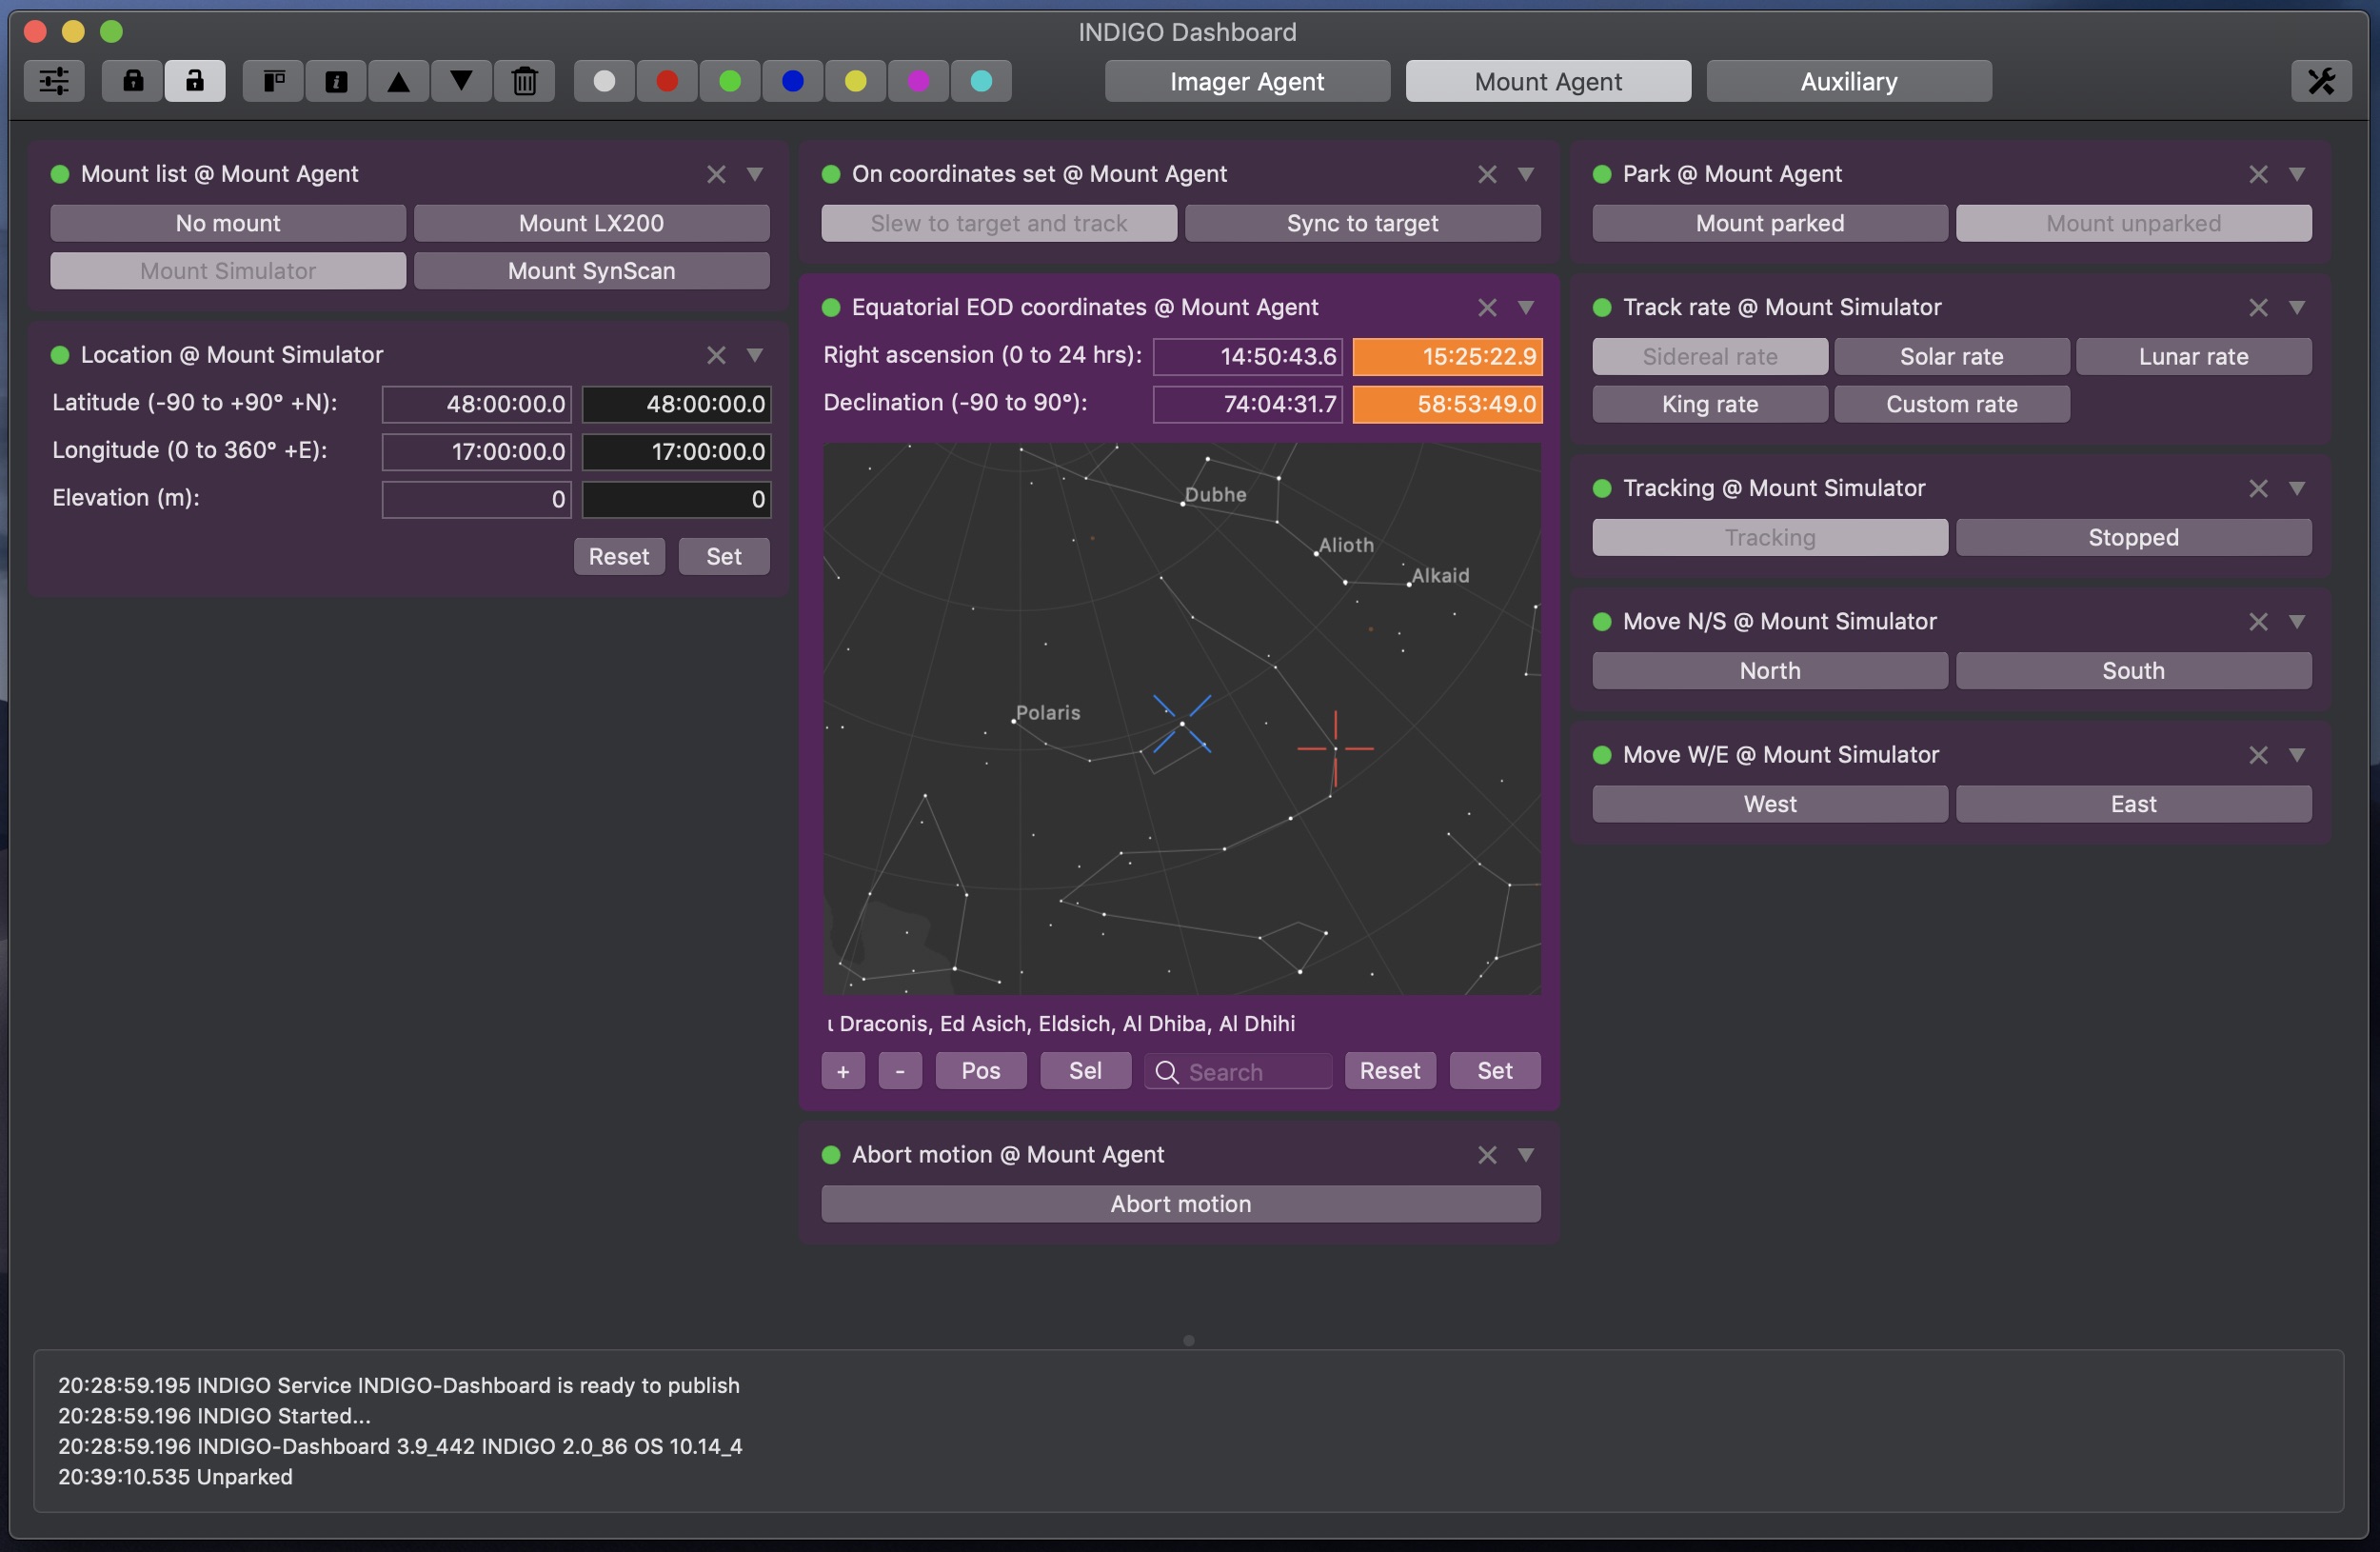
Task: Switch track rate to Solar rate
Action: click(1951, 356)
